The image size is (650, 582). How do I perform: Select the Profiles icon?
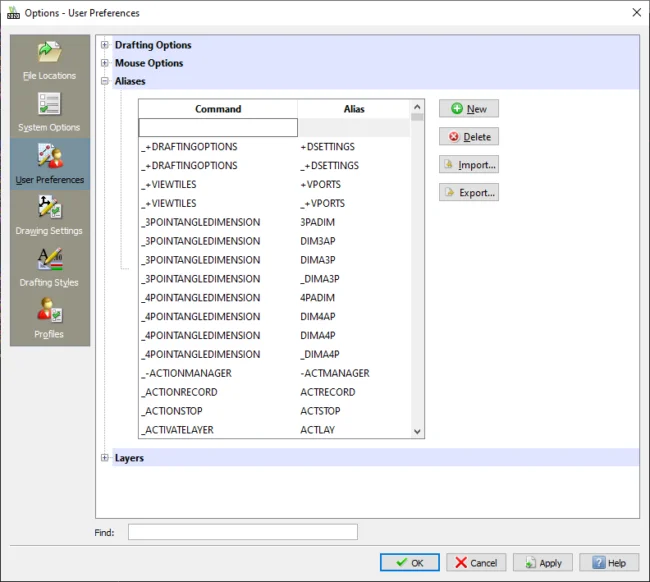[50, 319]
